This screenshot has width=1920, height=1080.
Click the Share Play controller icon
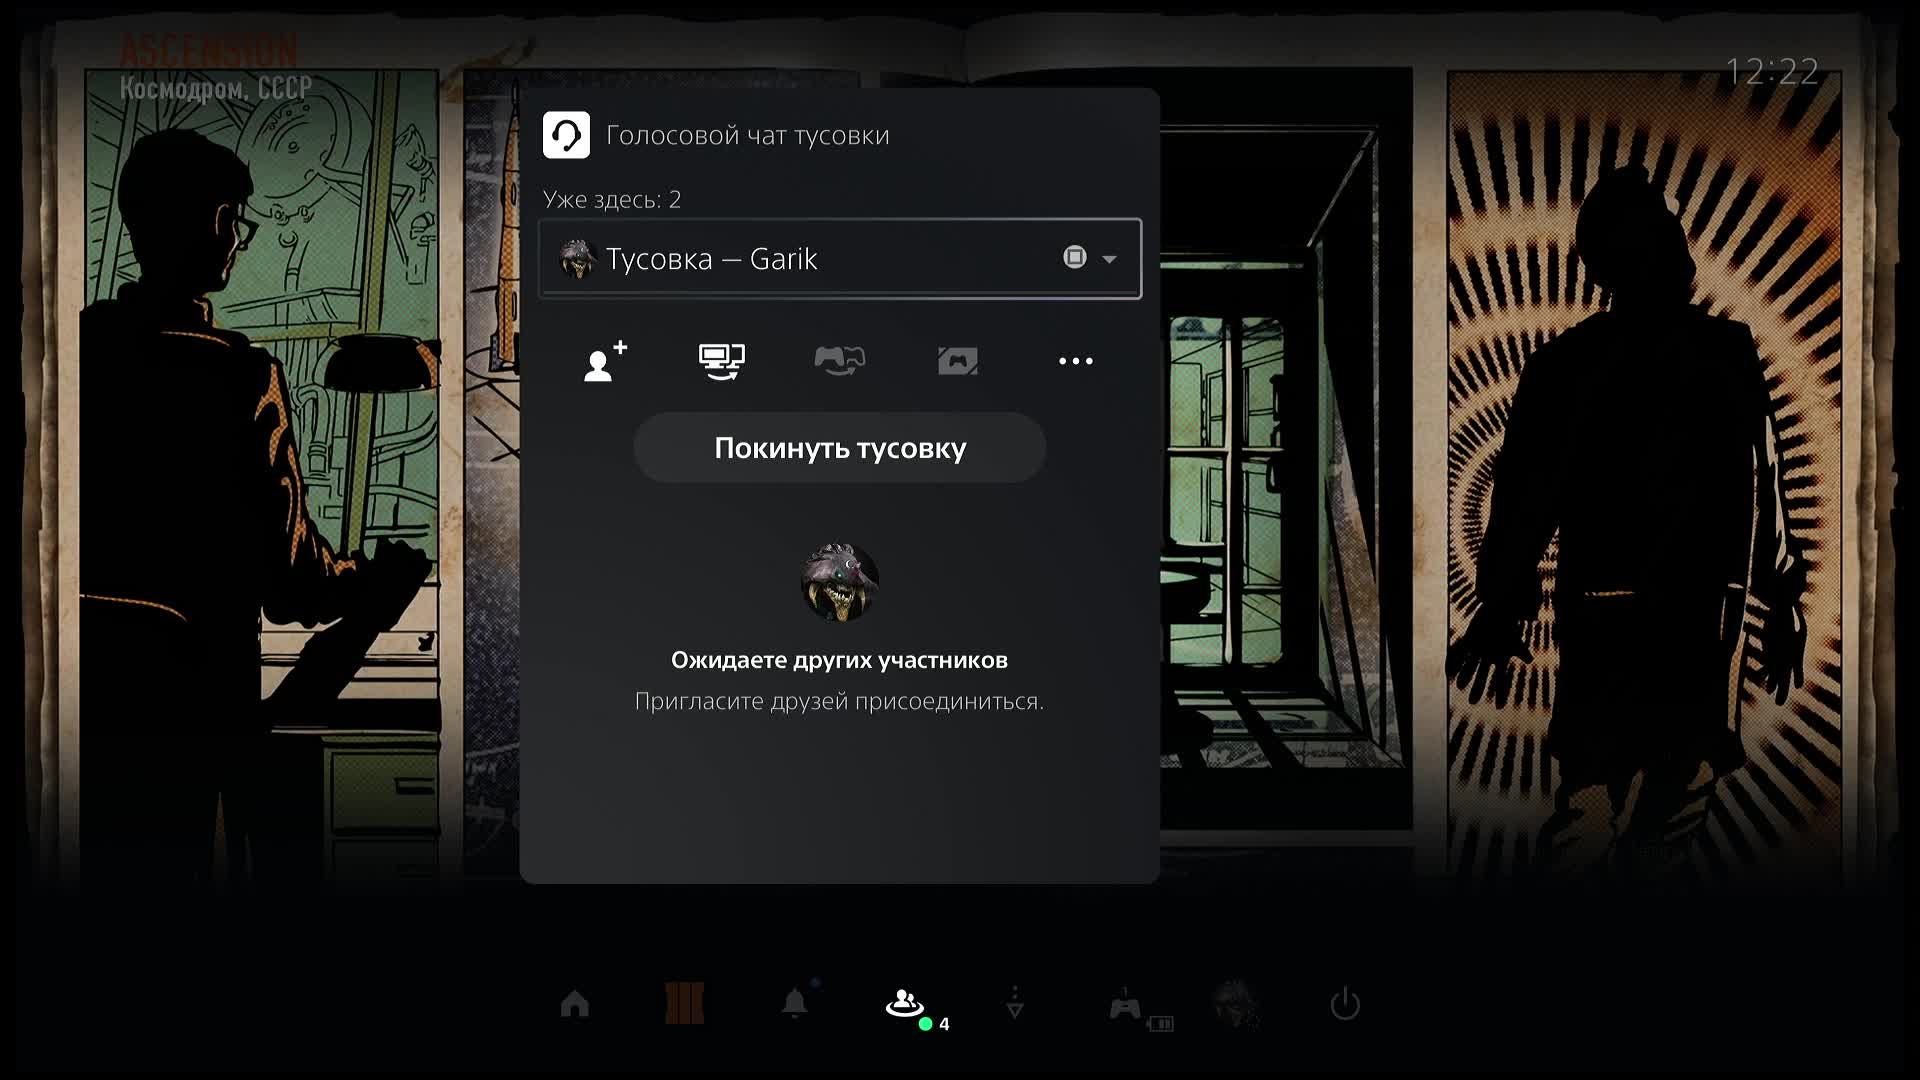pos(839,361)
